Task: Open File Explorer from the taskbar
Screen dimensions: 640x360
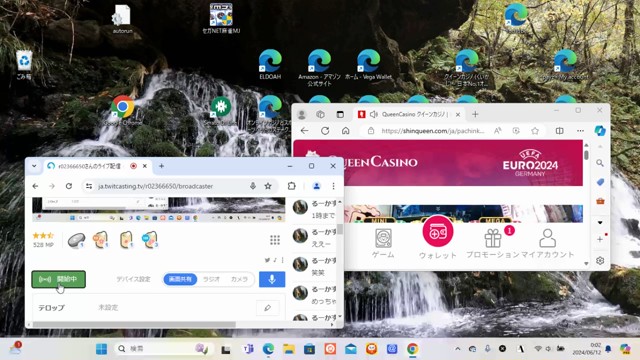Action: (x=289, y=349)
